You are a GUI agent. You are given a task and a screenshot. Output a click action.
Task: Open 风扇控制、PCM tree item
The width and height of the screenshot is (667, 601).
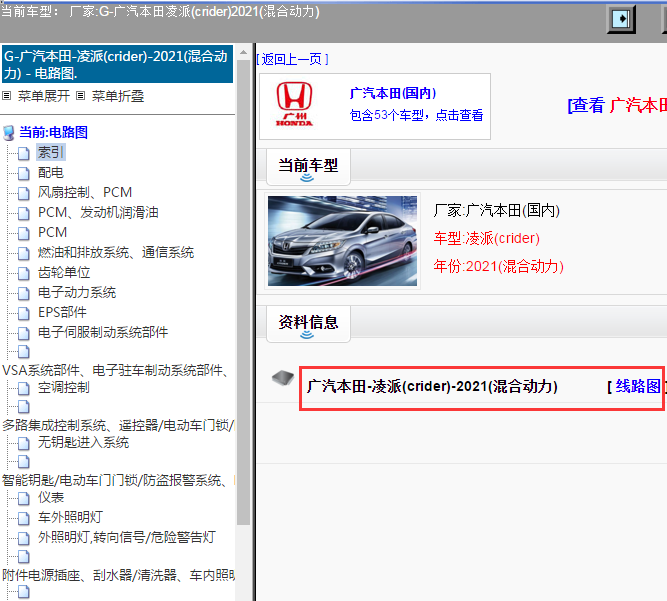click(x=85, y=192)
